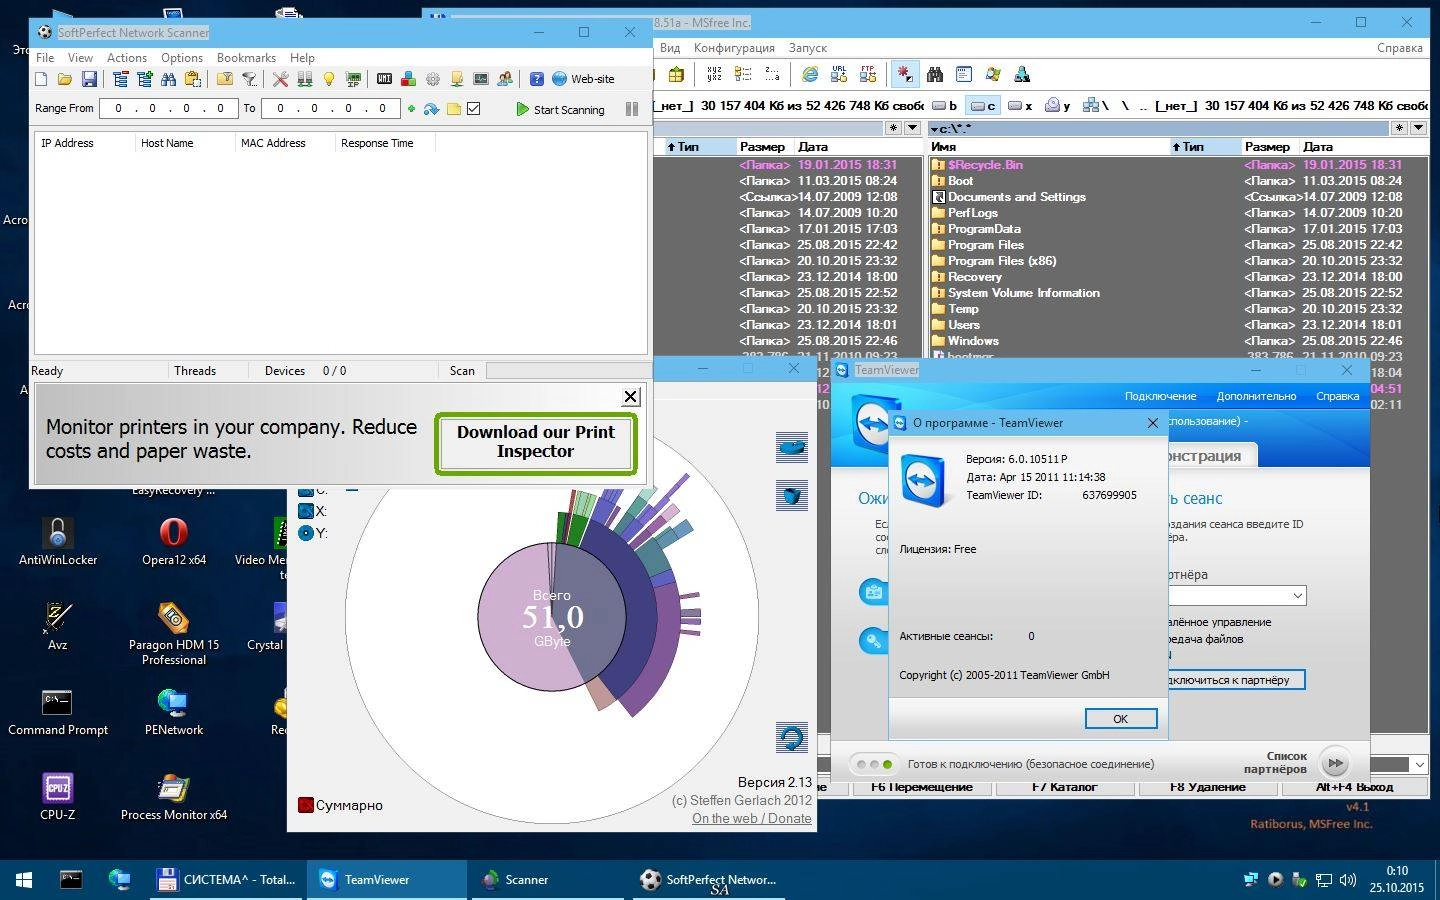1440x900 pixels.
Task: Click the right panel asterisk favorites button
Action: coord(1400,128)
